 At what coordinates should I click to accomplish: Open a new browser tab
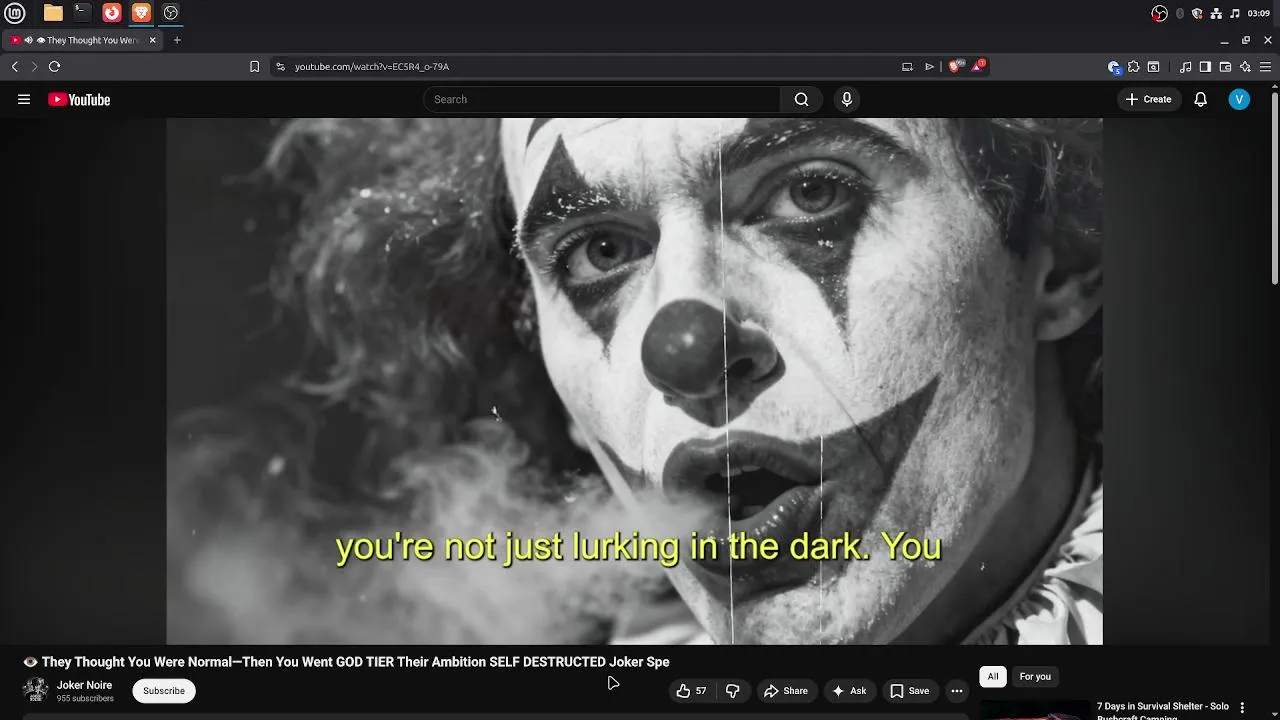pos(177,40)
